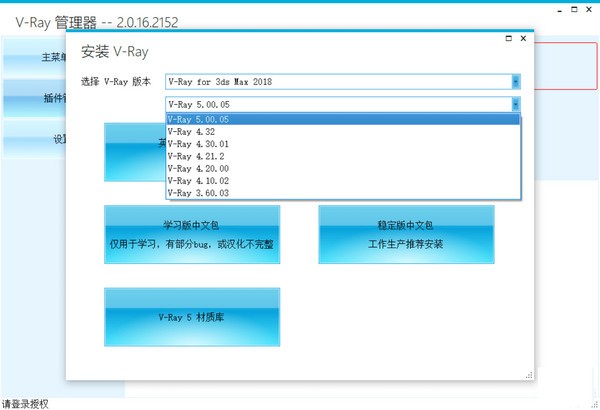Open 主菜单 in the manager sidebar
The height and width of the screenshot is (410, 600).
click(34, 57)
